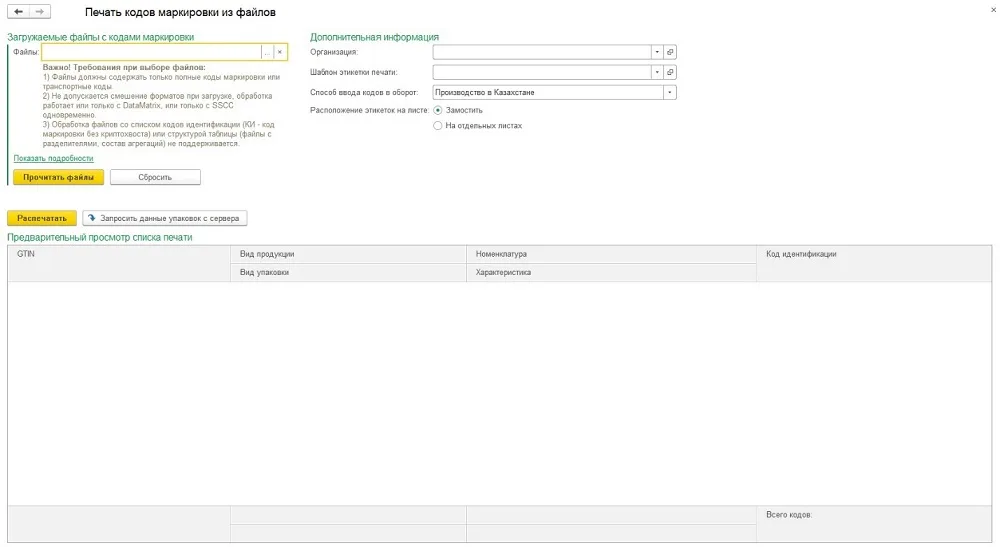1000x547 pixels.
Task: Click the Предварительный просмотр списка печати heading
Action: (x=99, y=237)
